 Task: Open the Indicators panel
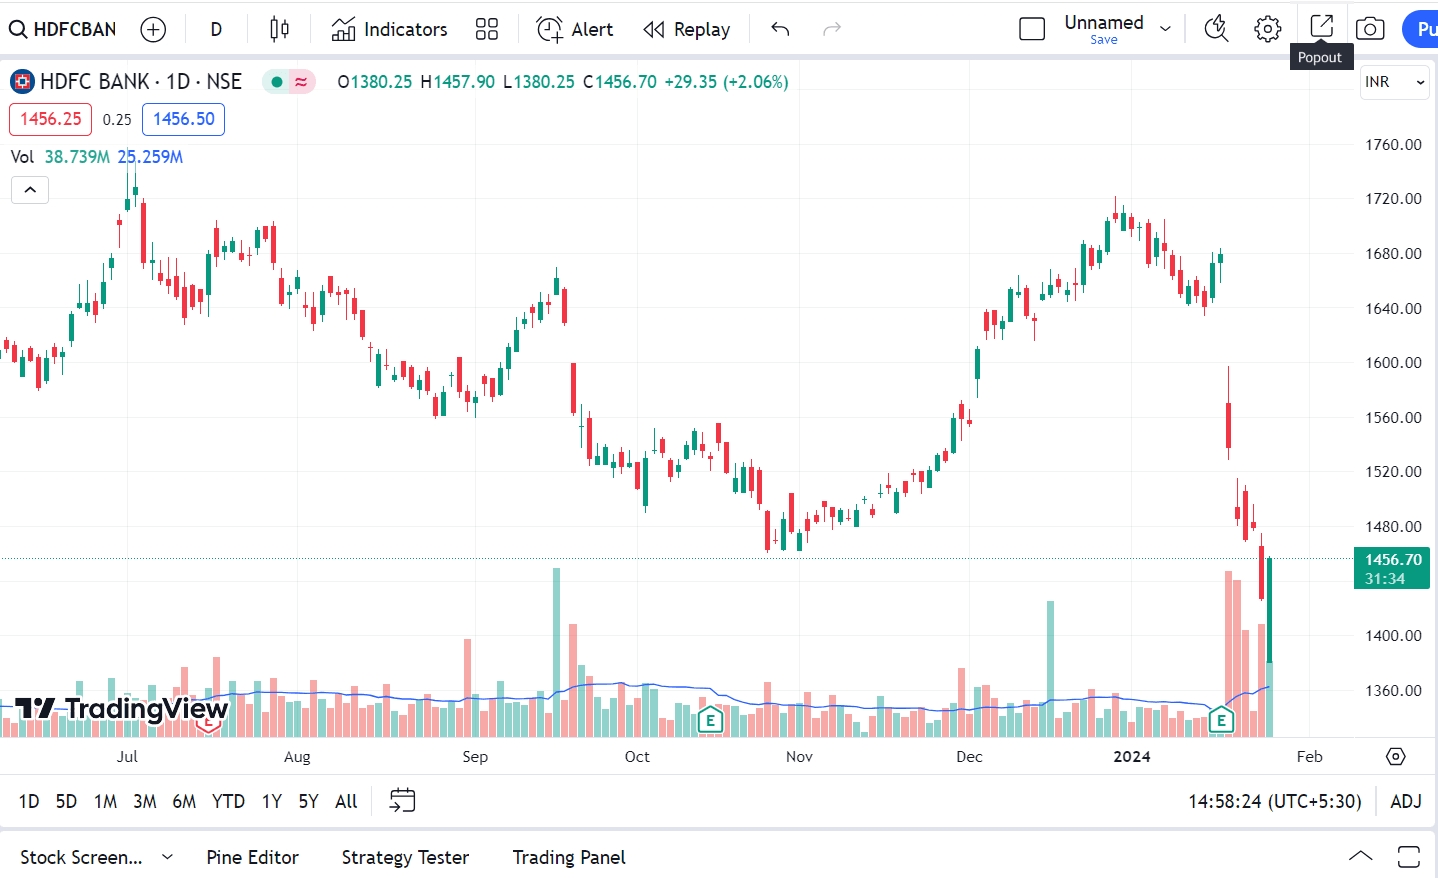click(389, 29)
